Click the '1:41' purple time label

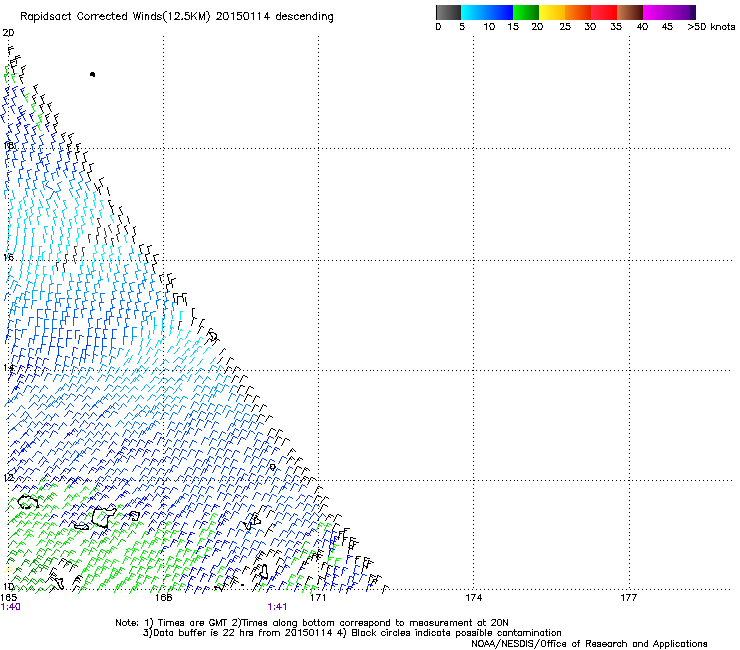pyautogui.click(x=278, y=607)
